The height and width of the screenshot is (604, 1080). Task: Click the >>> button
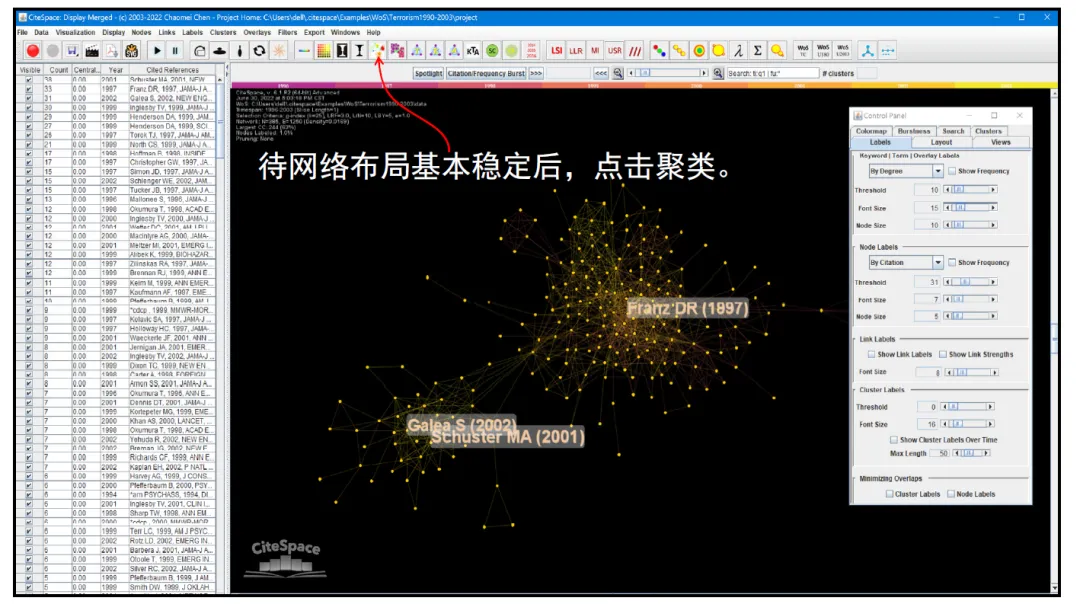pyautogui.click(x=536, y=73)
